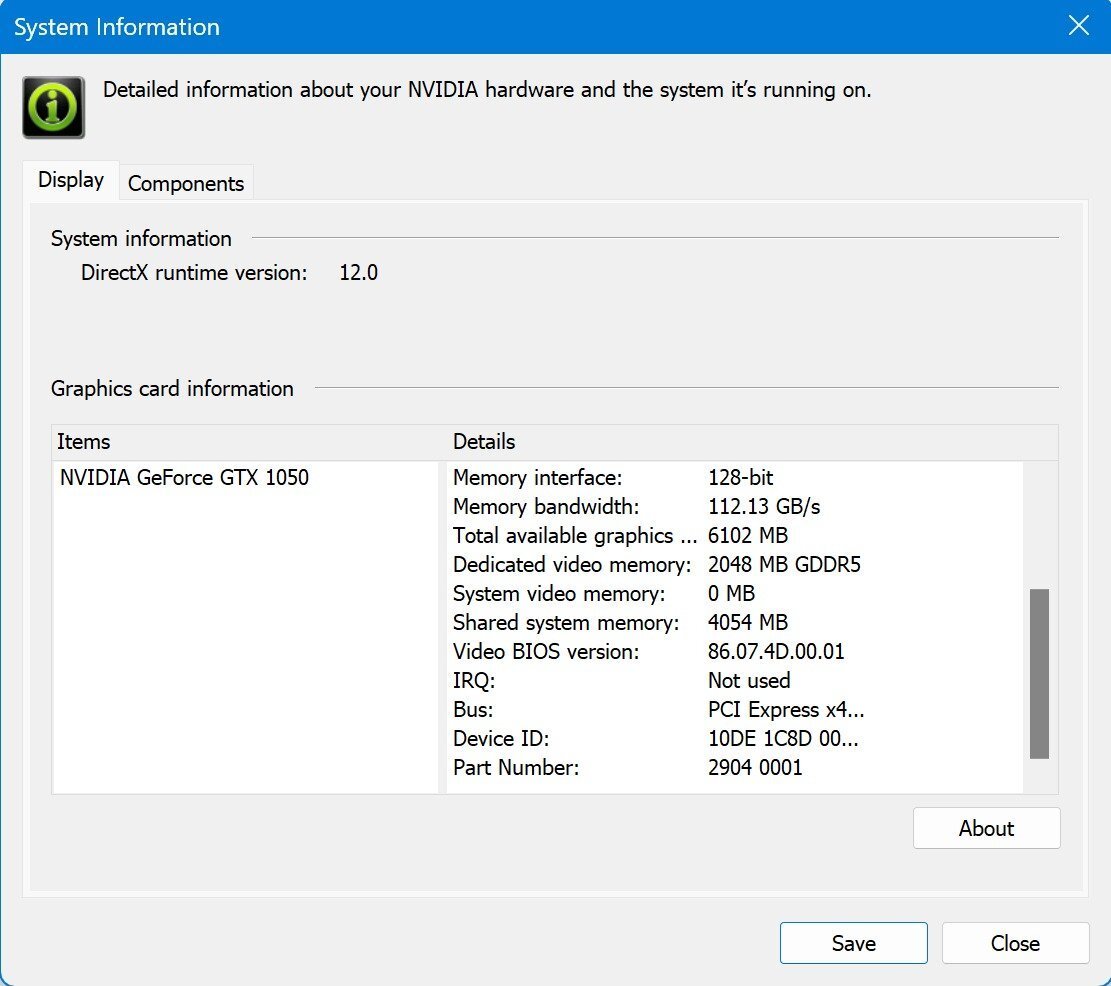The width and height of the screenshot is (1111, 986).
Task: Click the 112.13 GB/s bandwidth value
Action: tap(764, 506)
